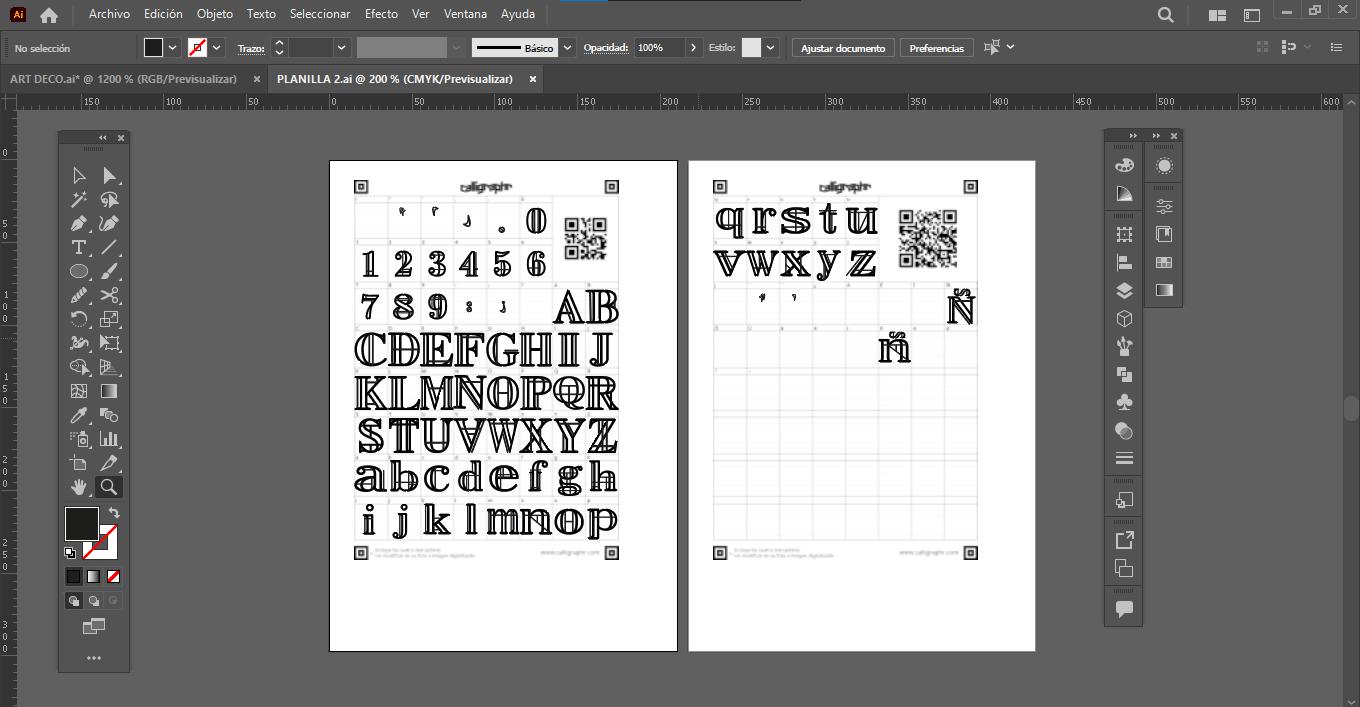Choose the Ellipse tool

(79, 271)
